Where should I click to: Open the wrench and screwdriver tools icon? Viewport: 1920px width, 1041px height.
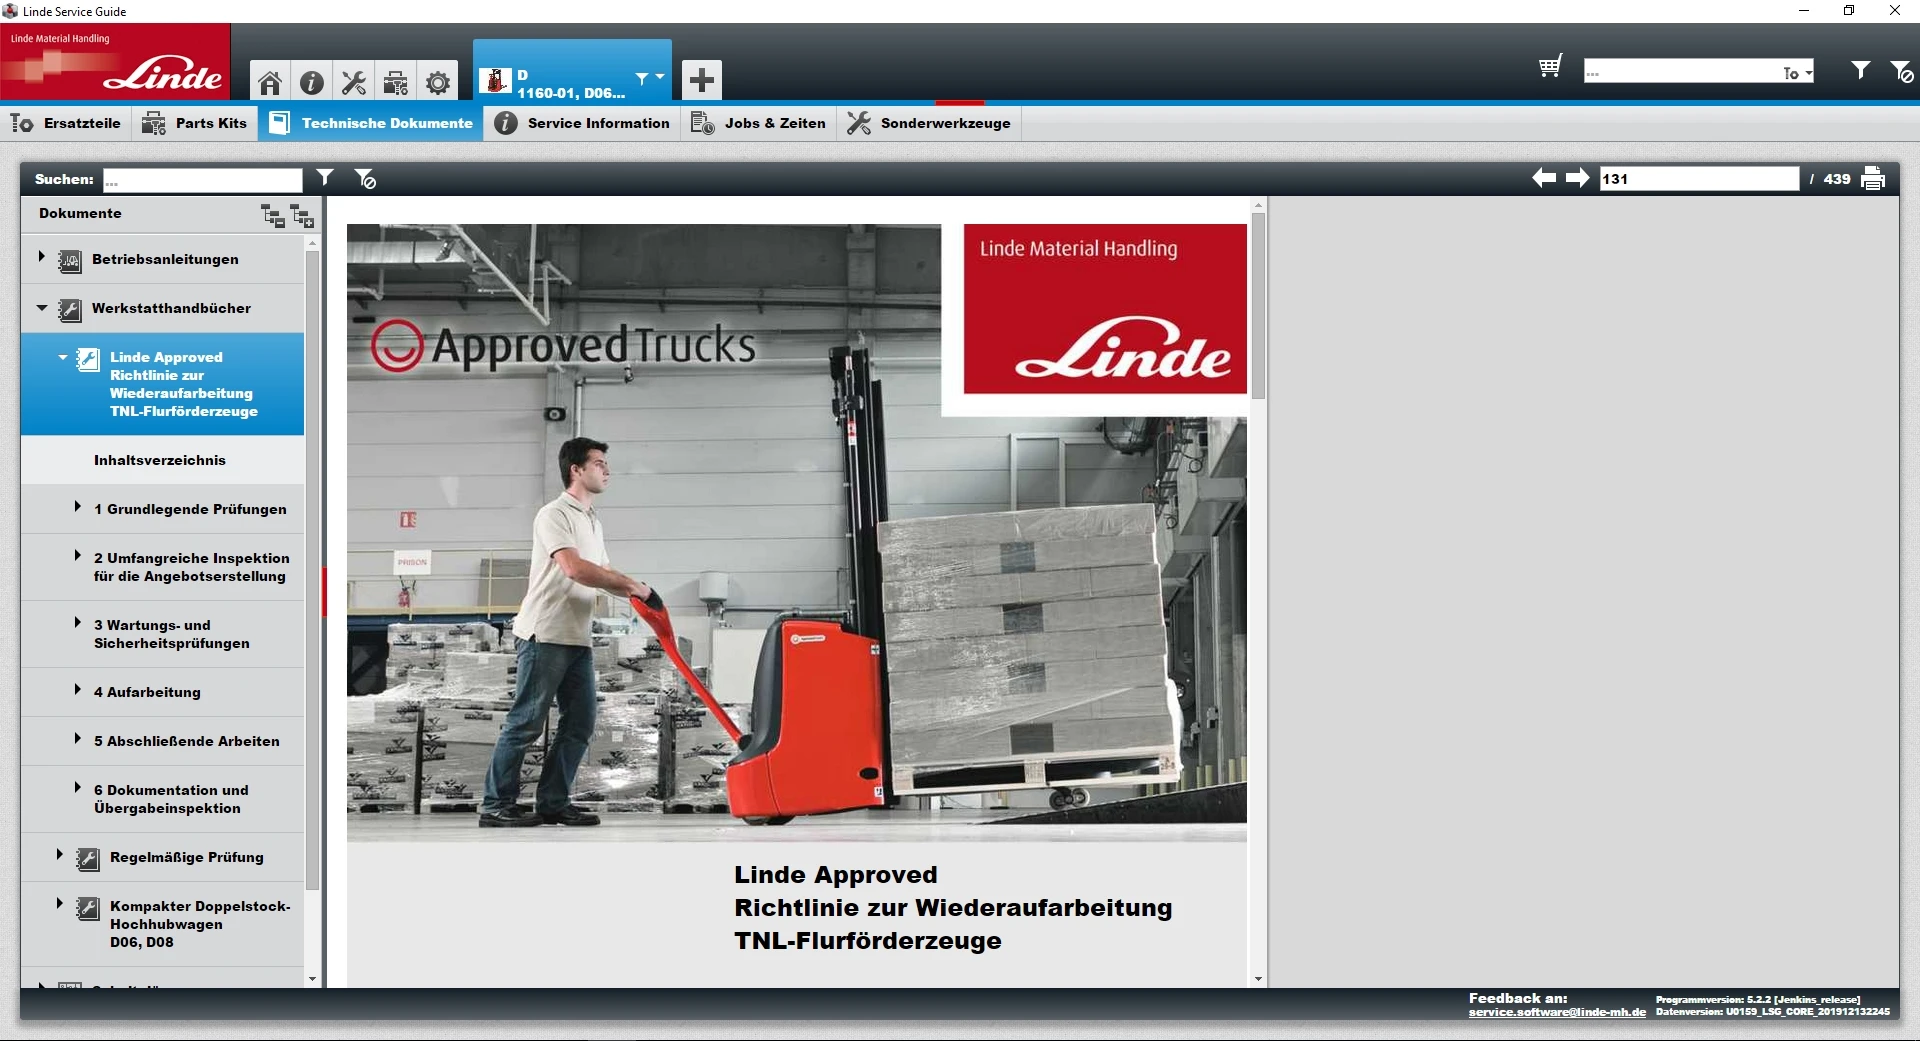point(354,82)
